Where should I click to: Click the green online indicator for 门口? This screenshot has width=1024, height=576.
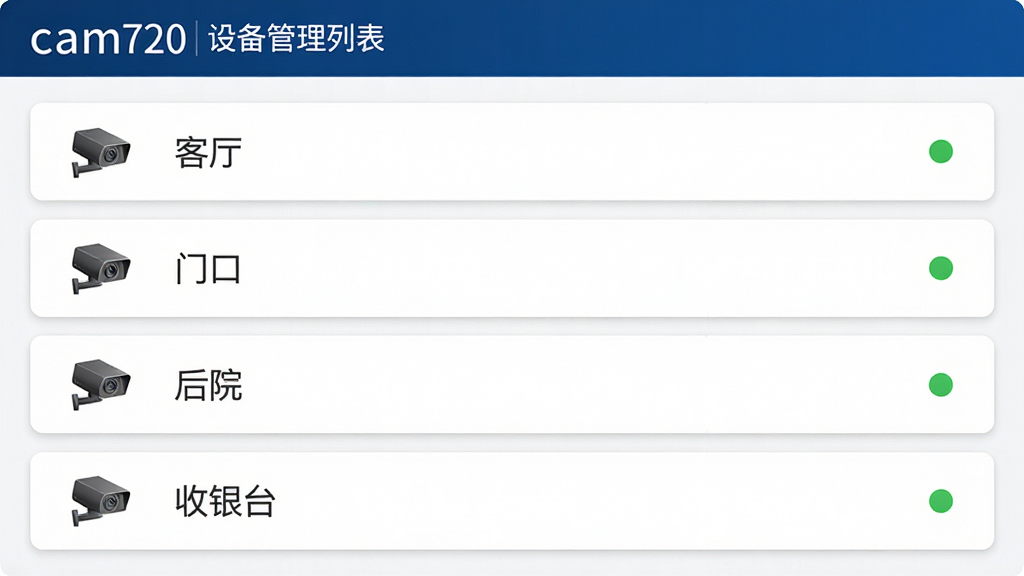click(940, 268)
